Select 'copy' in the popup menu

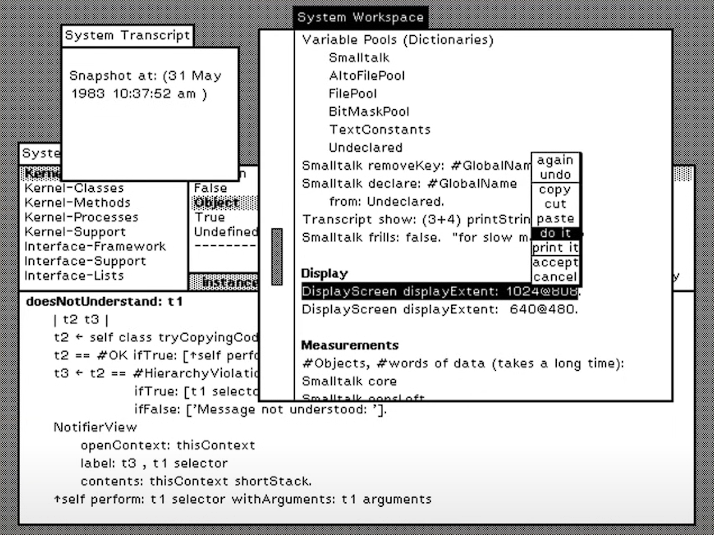(555, 189)
